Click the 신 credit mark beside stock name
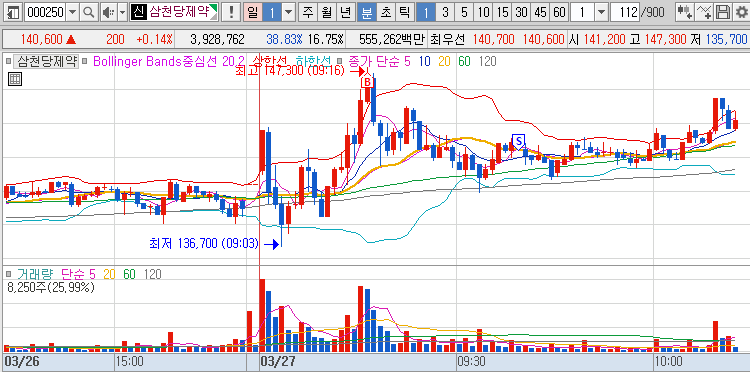The image size is (750, 372). tap(138, 12)
